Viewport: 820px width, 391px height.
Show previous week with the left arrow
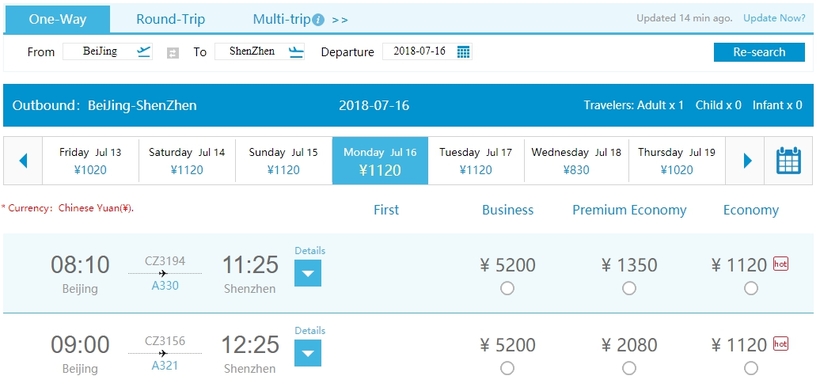tap(23, 160)
